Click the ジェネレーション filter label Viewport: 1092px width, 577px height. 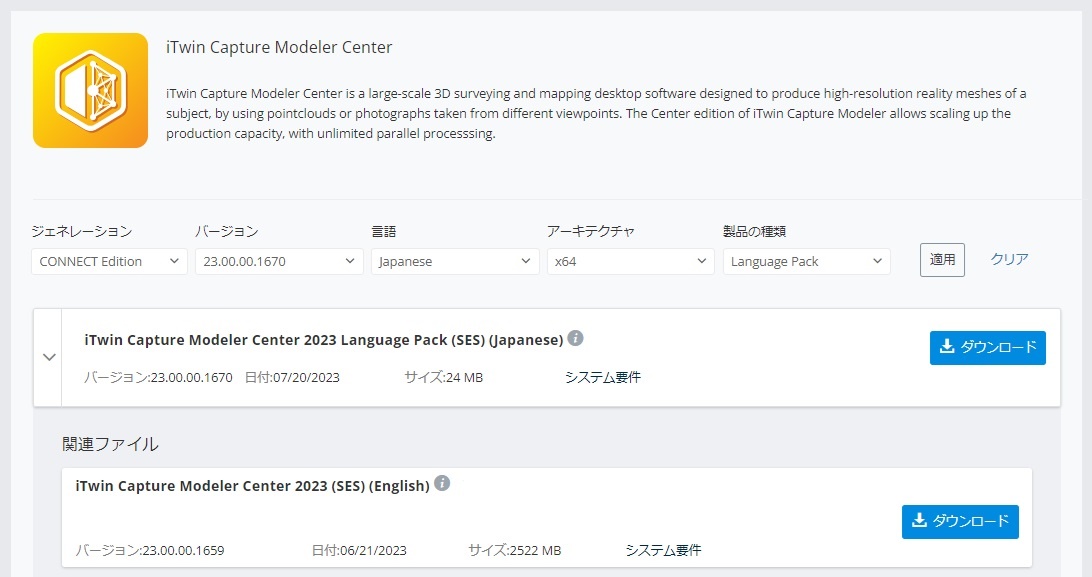pyautogui.click(x=81, y=231)
